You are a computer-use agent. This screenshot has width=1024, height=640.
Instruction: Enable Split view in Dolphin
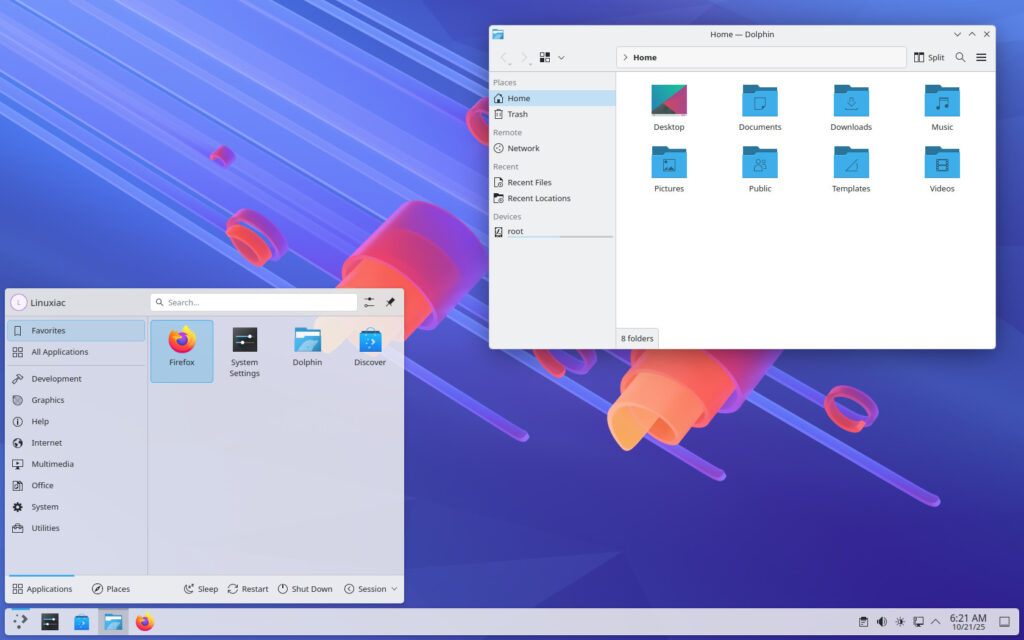tap(929, 57)
